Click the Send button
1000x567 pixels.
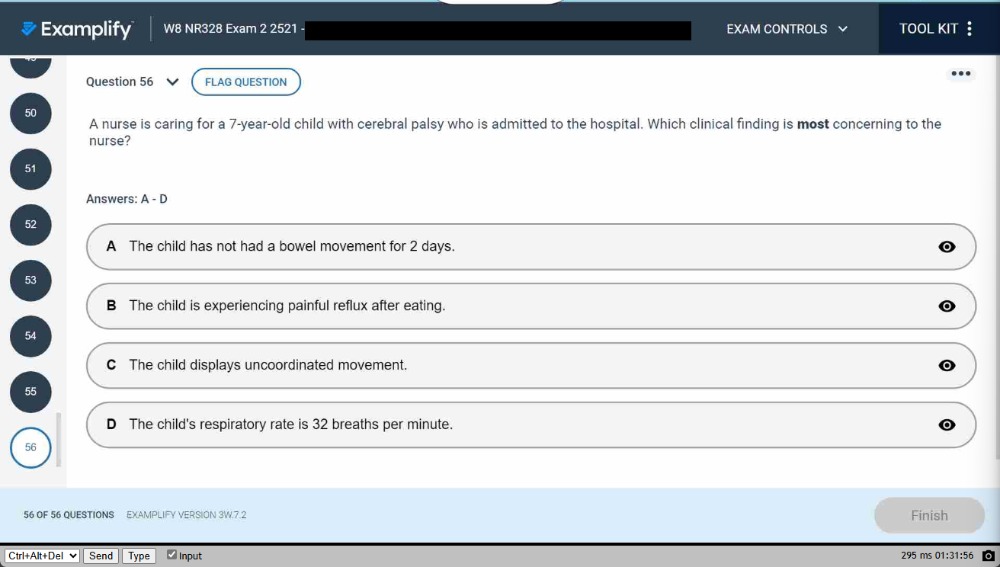(x=101, y=556)
